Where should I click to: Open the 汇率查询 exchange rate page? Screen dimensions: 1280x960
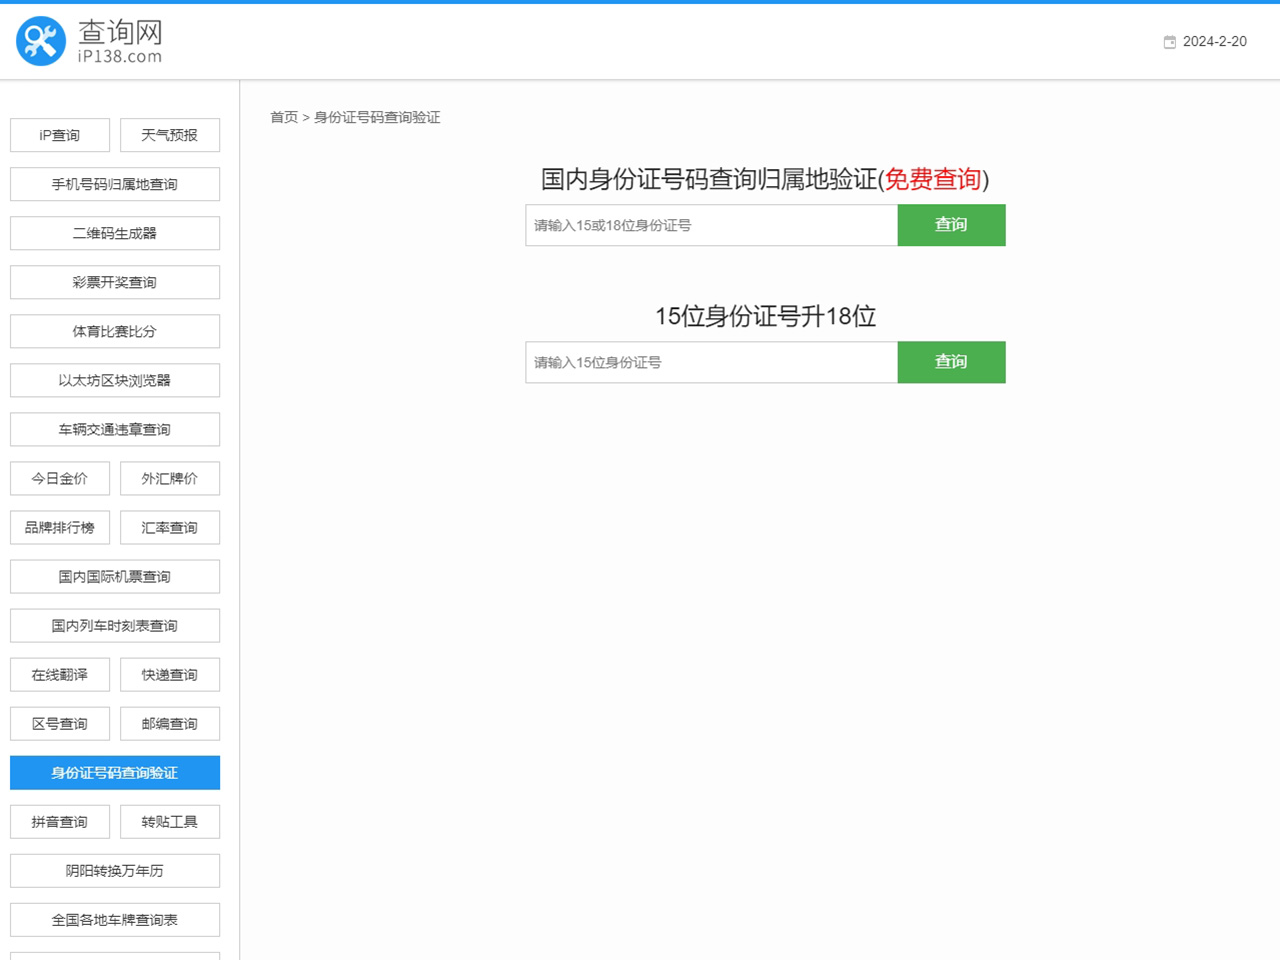[x=169, y=527]
